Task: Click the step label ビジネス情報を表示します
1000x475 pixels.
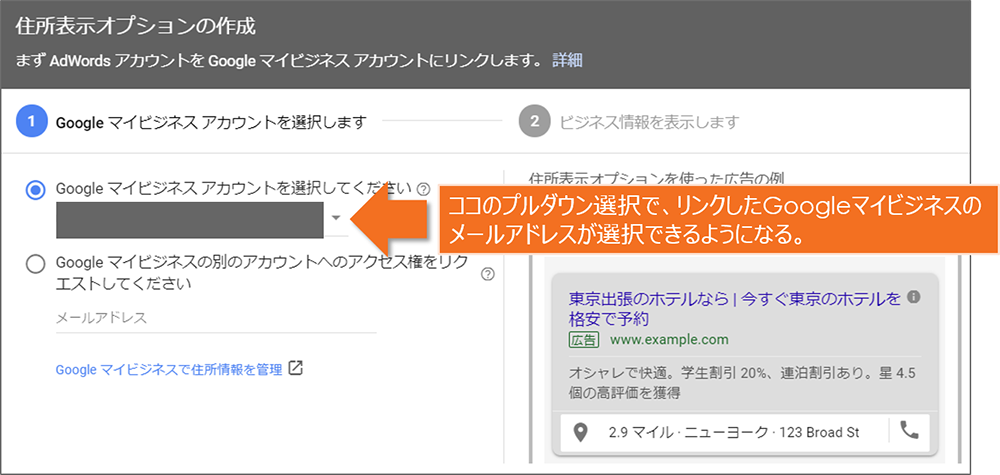Action: tap(649, 122)
